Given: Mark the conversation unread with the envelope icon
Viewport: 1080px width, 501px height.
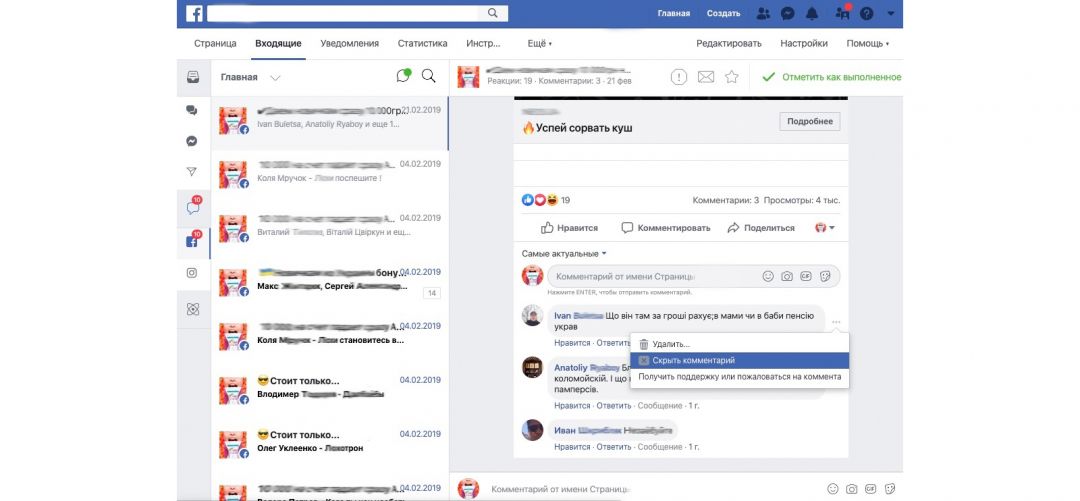Looking at the screenshot, I should click(706, 77).
